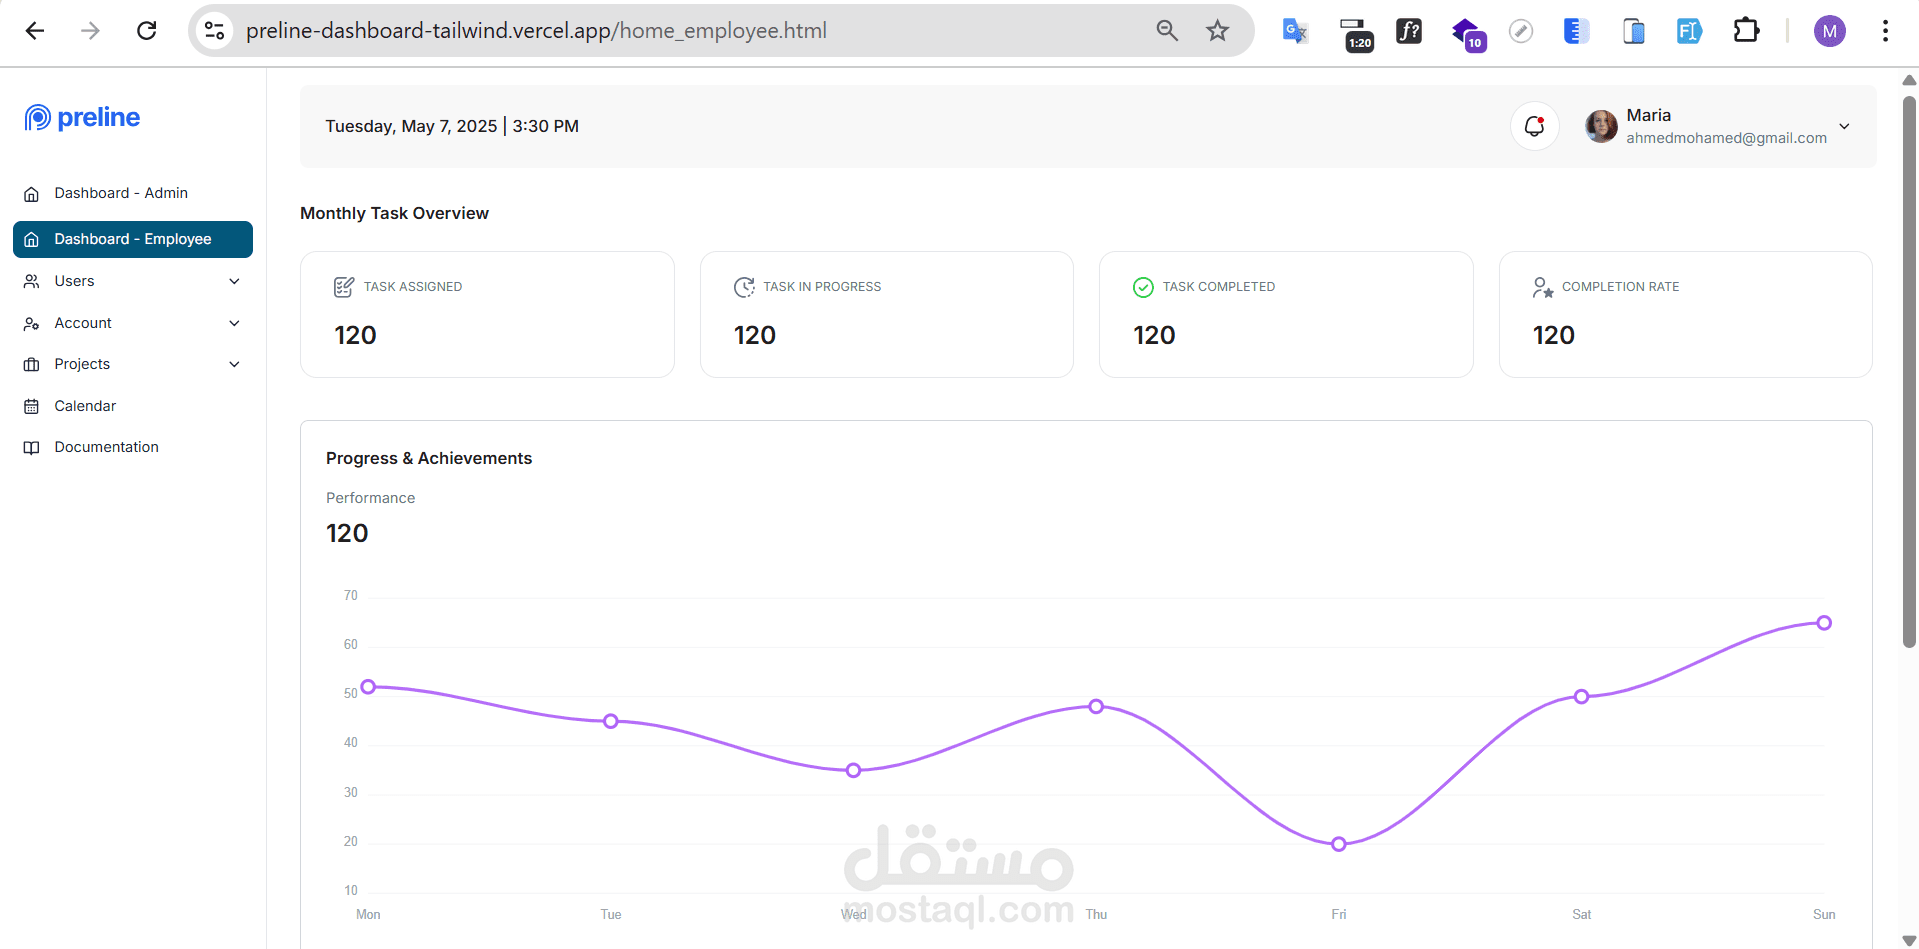
Task: Open the fonts 'f?' extension
Action: [1409, 31]
